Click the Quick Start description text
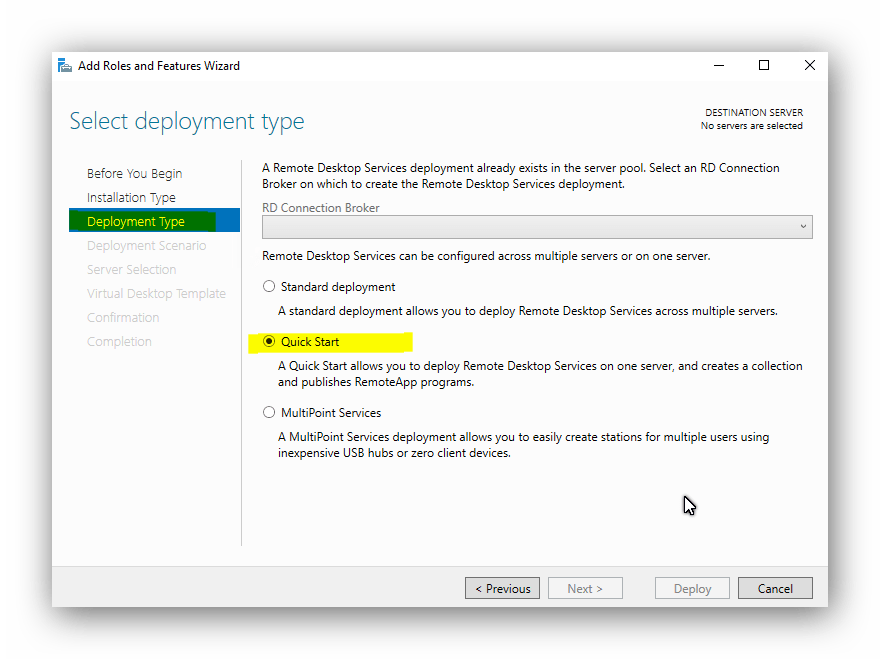The height and width of the screenshot is (659, 880). click(x=540, y=374)
